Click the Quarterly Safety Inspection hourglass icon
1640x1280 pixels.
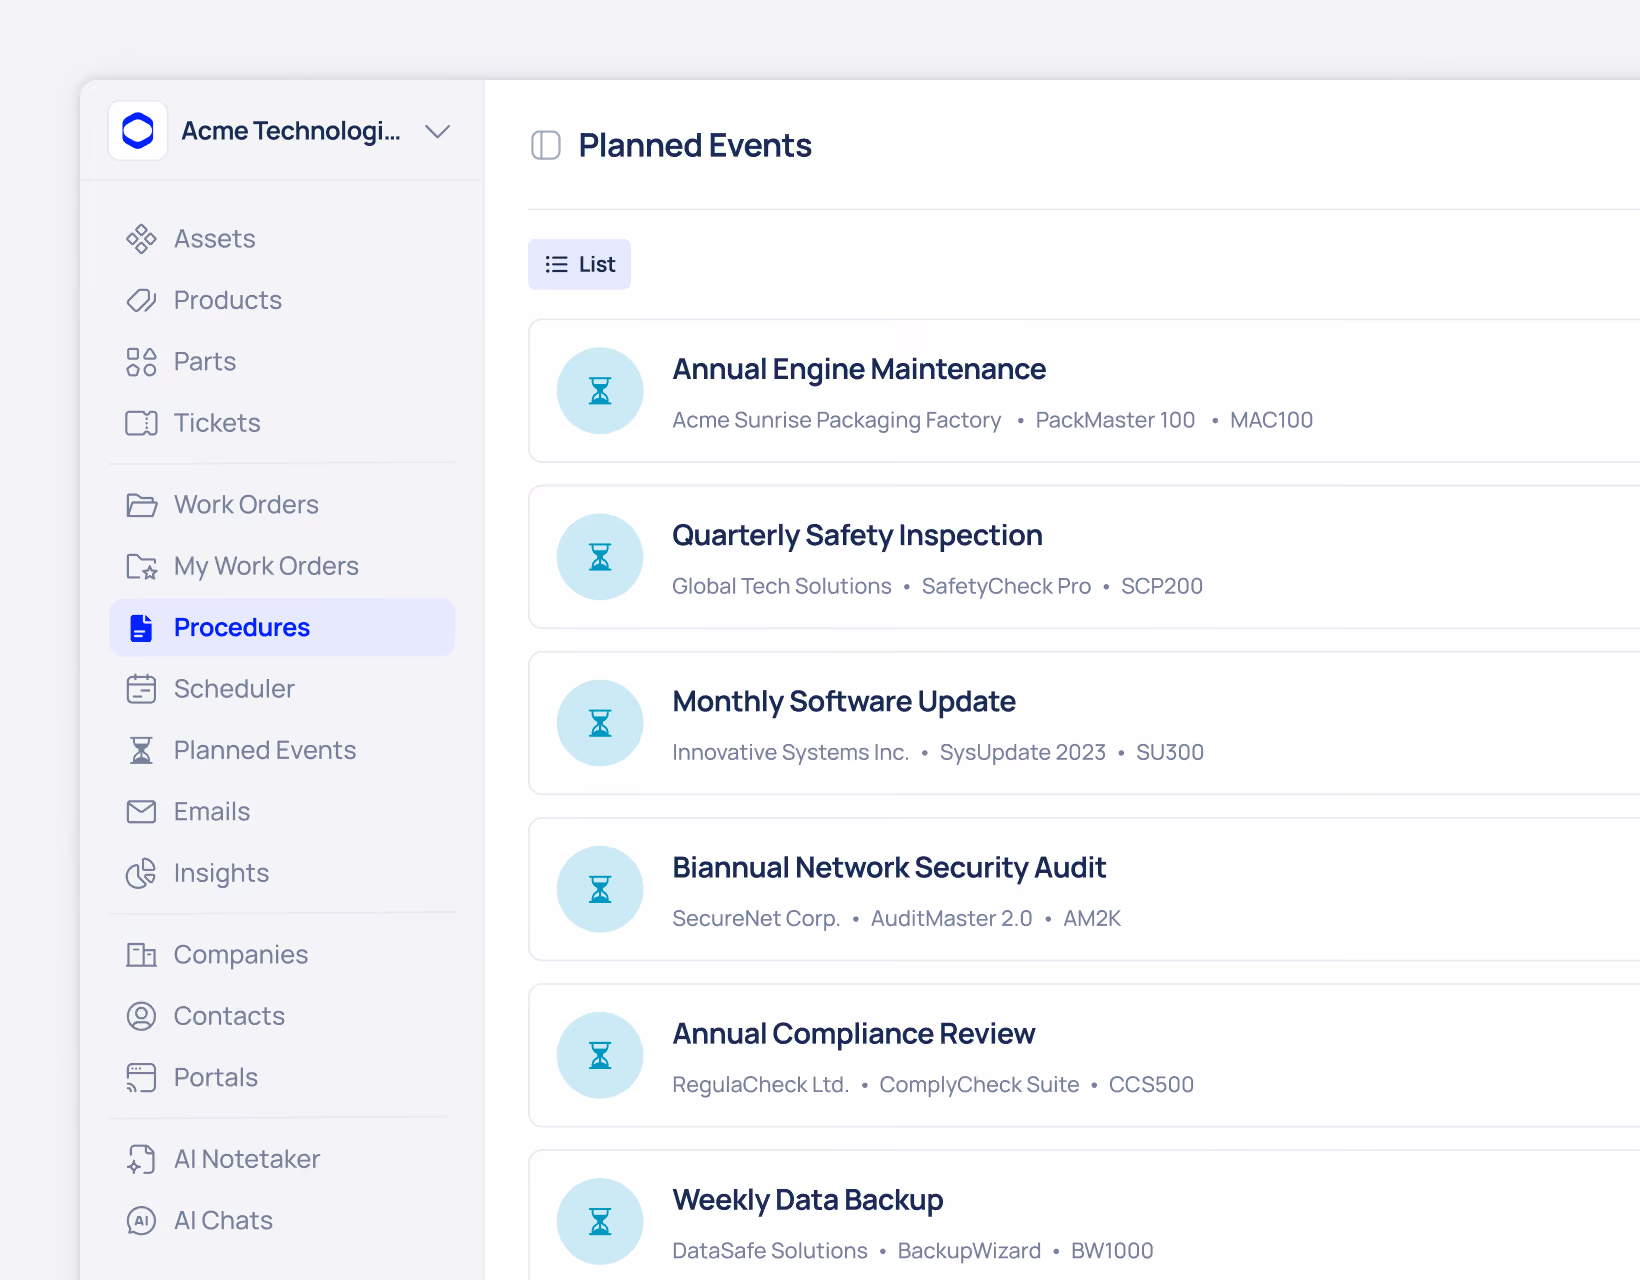[600, 557]
